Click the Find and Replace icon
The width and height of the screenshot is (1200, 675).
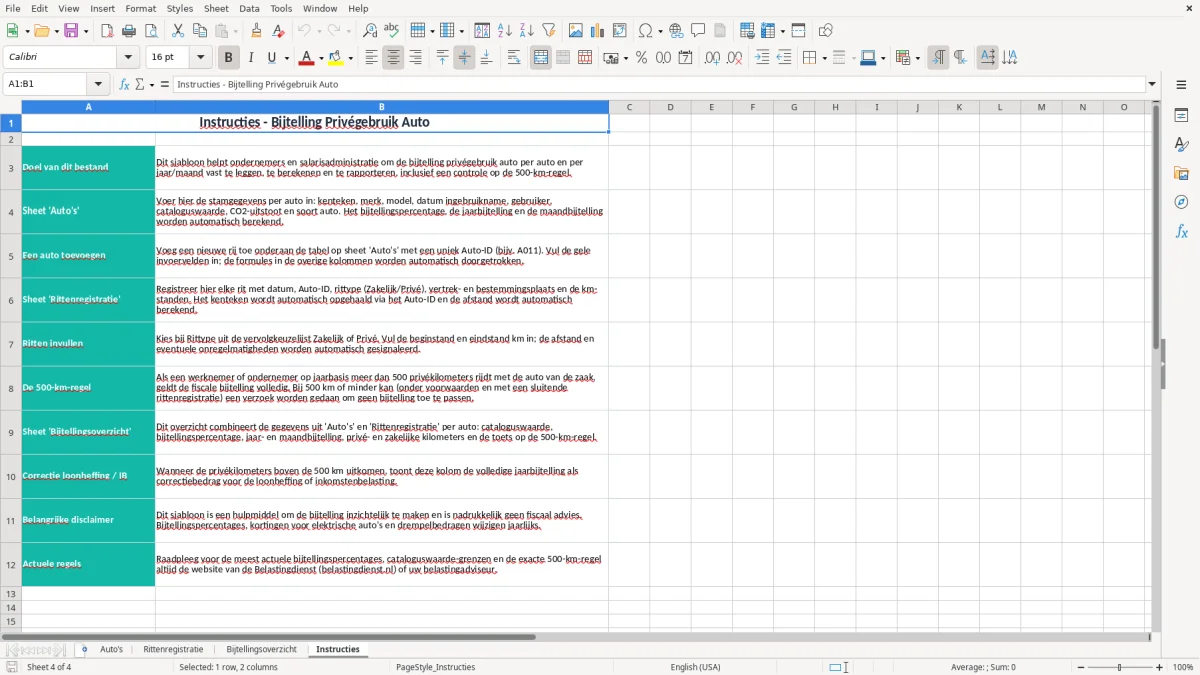[x=370, y=31]
